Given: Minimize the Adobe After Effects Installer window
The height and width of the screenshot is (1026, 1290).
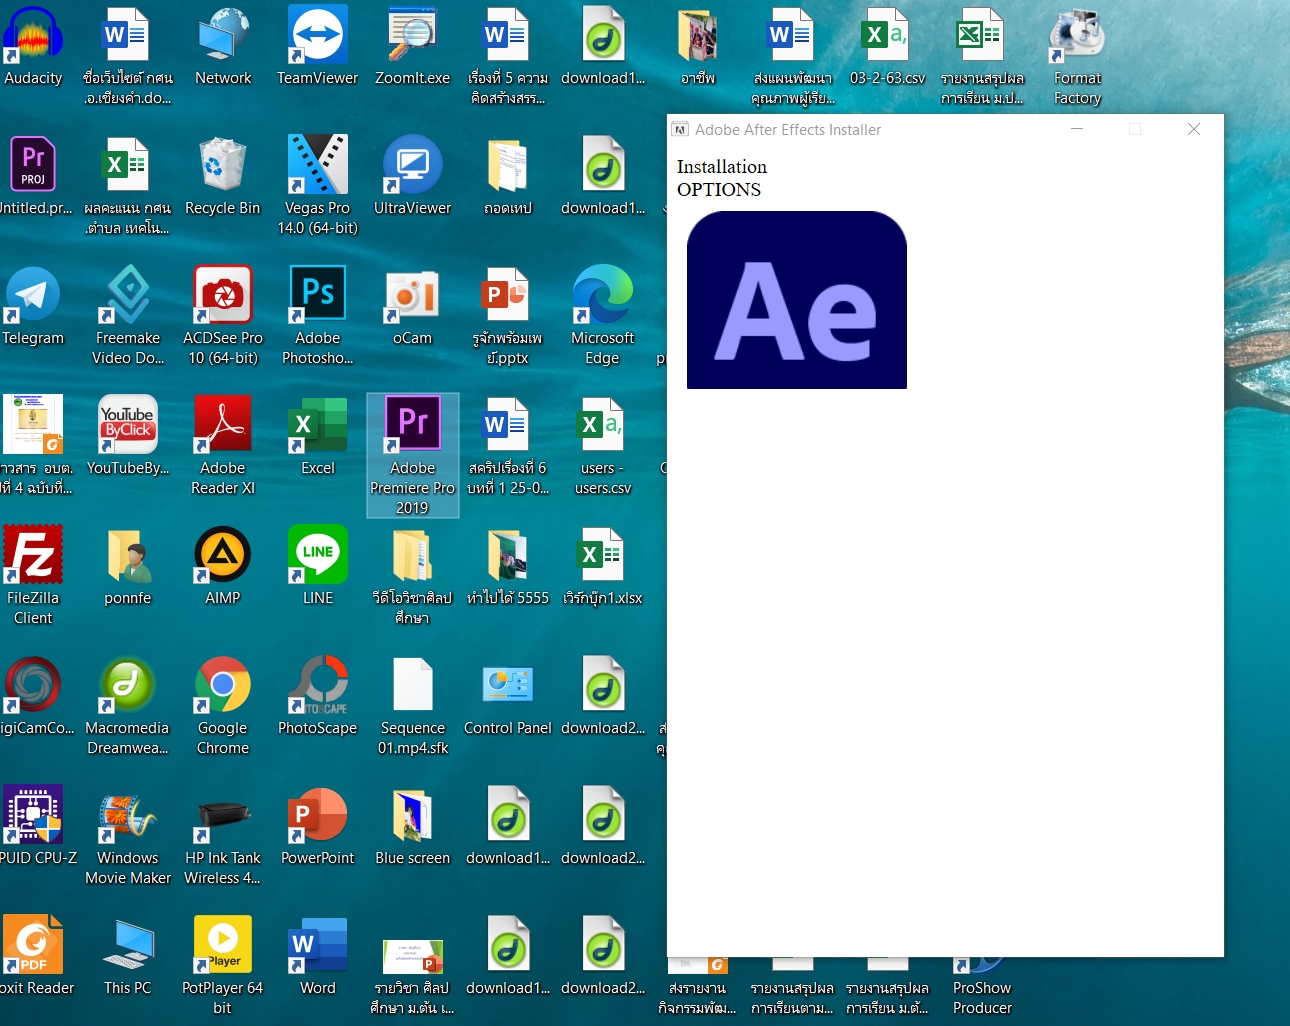Looking at the screenshot, I should pos(1077,129).
